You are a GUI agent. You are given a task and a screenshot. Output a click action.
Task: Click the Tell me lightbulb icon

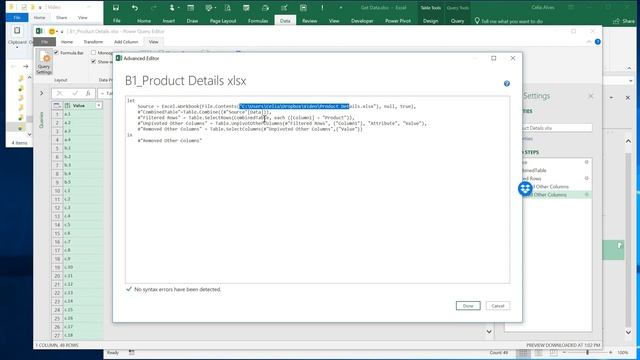point(477,20)
